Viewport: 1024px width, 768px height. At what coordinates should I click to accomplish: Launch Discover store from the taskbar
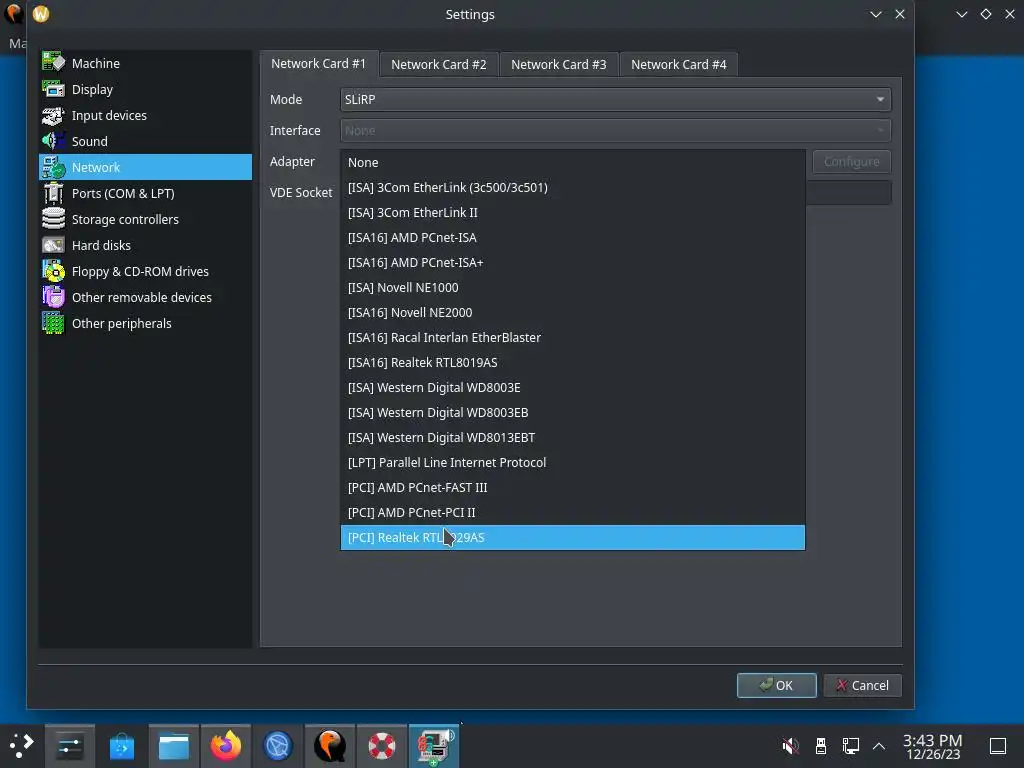tap(121, 746)
